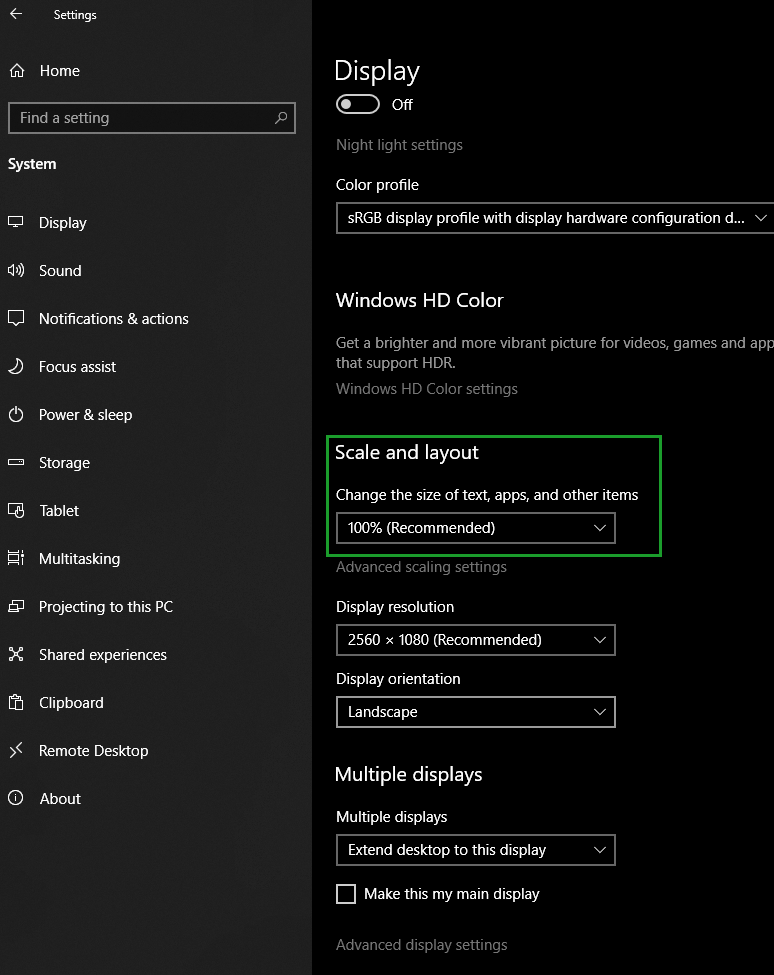Image resolution: width=774 pixels, height=975 pixels.
Task: Click the Home house icon
Action: (x=17, y=71)
